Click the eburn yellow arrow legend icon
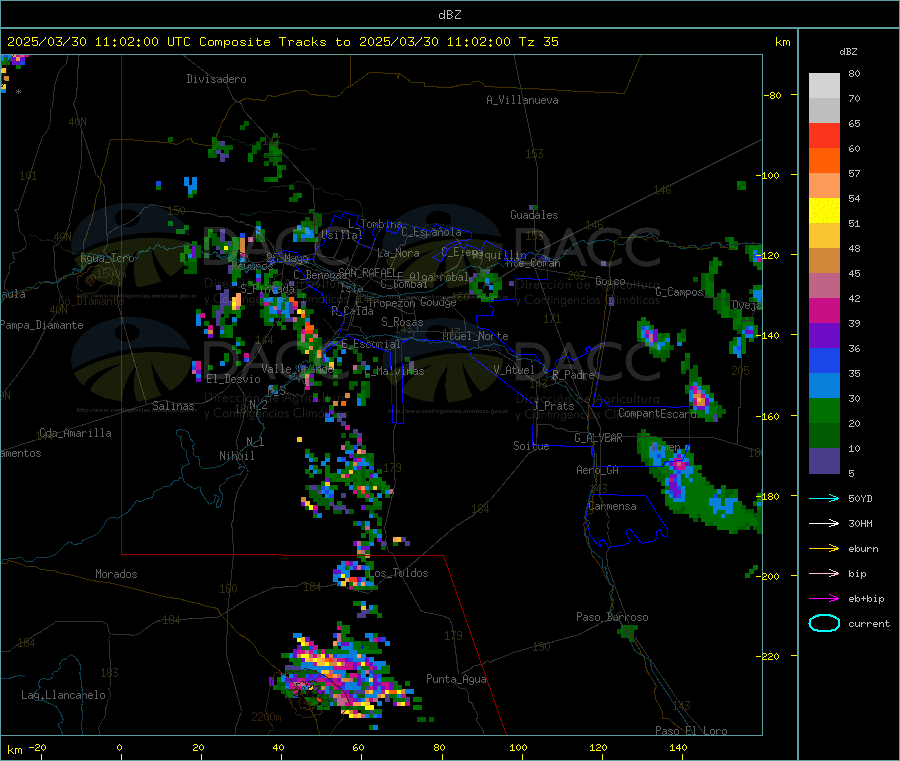Viewport: 900px width, 761px height. (824, 549)
